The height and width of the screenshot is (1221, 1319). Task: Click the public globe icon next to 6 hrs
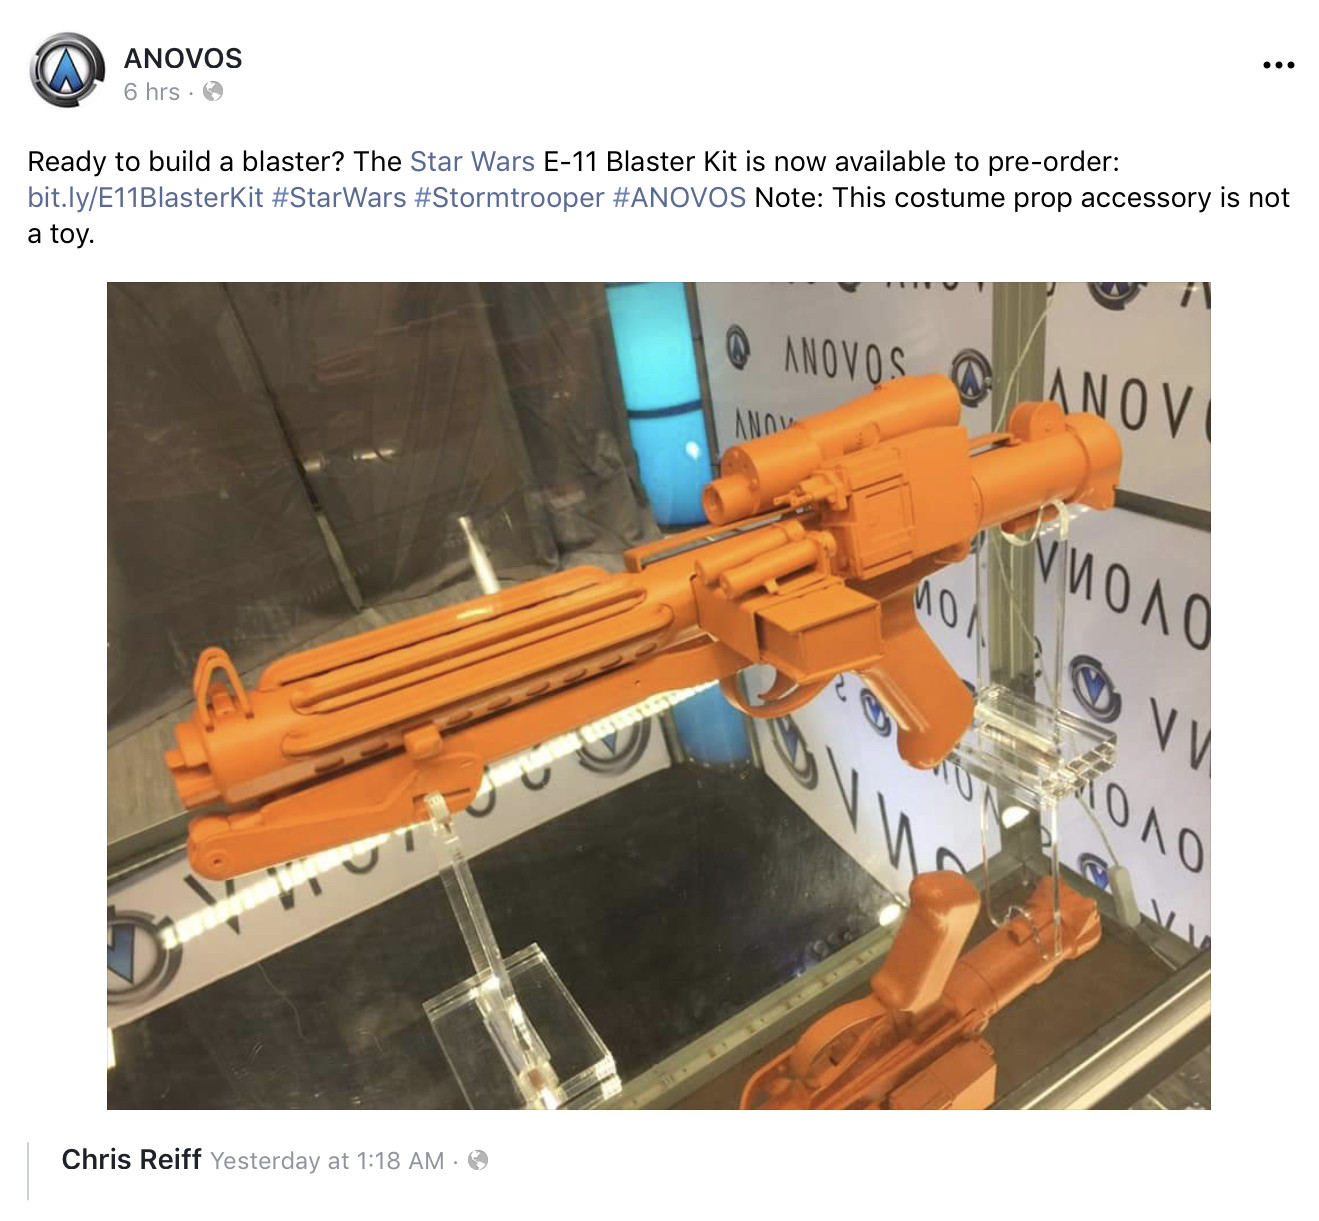pos(212,92)
